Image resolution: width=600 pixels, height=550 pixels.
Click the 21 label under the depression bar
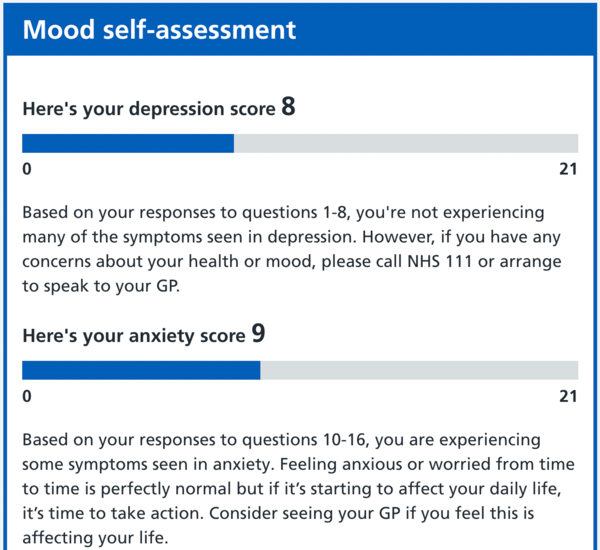tap(568, 169)
